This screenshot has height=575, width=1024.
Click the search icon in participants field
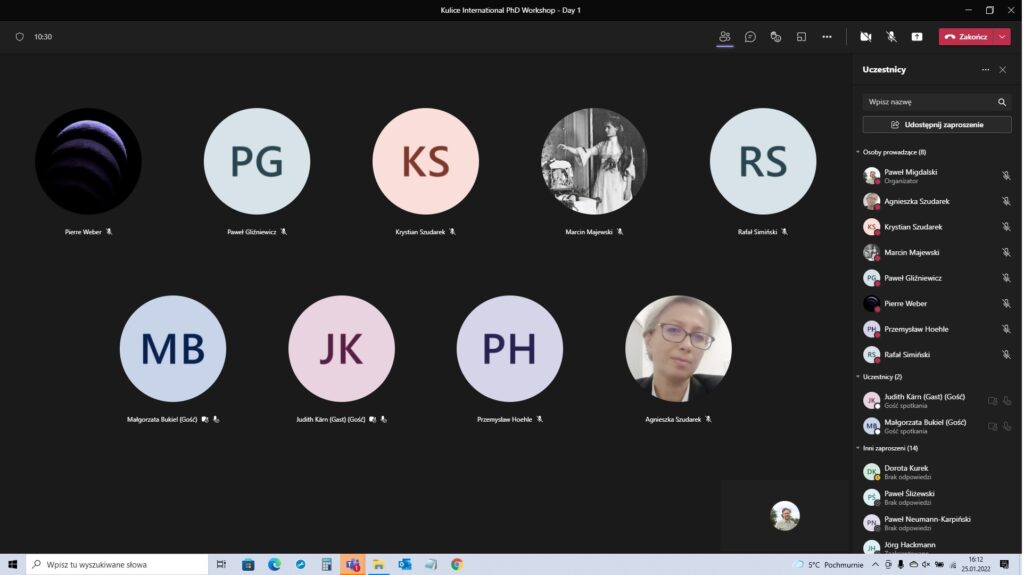[1002, 102]
